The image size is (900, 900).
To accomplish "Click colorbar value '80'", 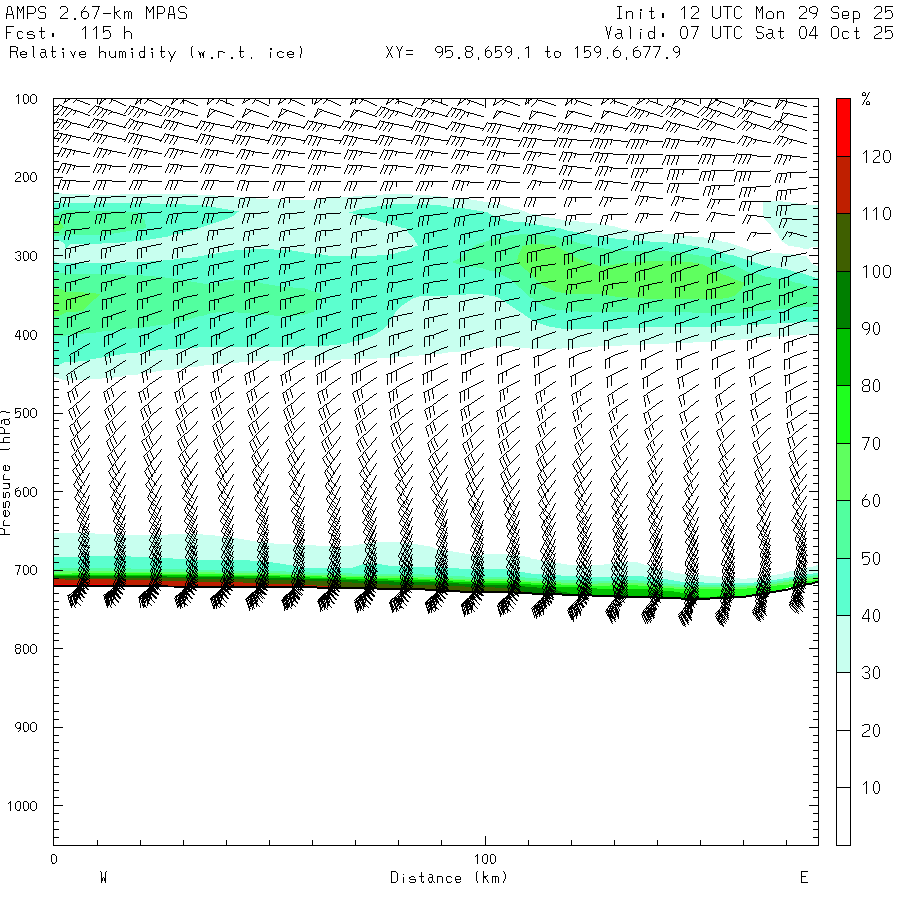I will pyautogui.click(x=871, y=386).
